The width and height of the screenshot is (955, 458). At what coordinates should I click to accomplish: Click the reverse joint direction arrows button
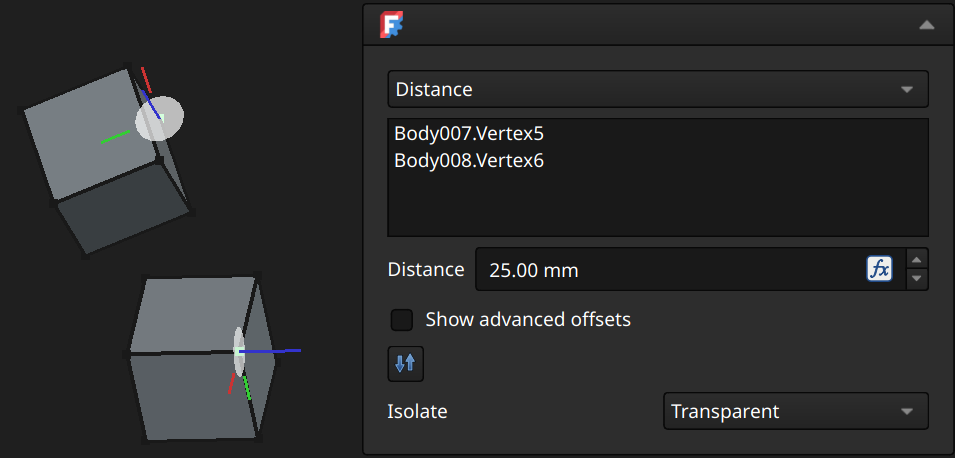coord(406,364)
